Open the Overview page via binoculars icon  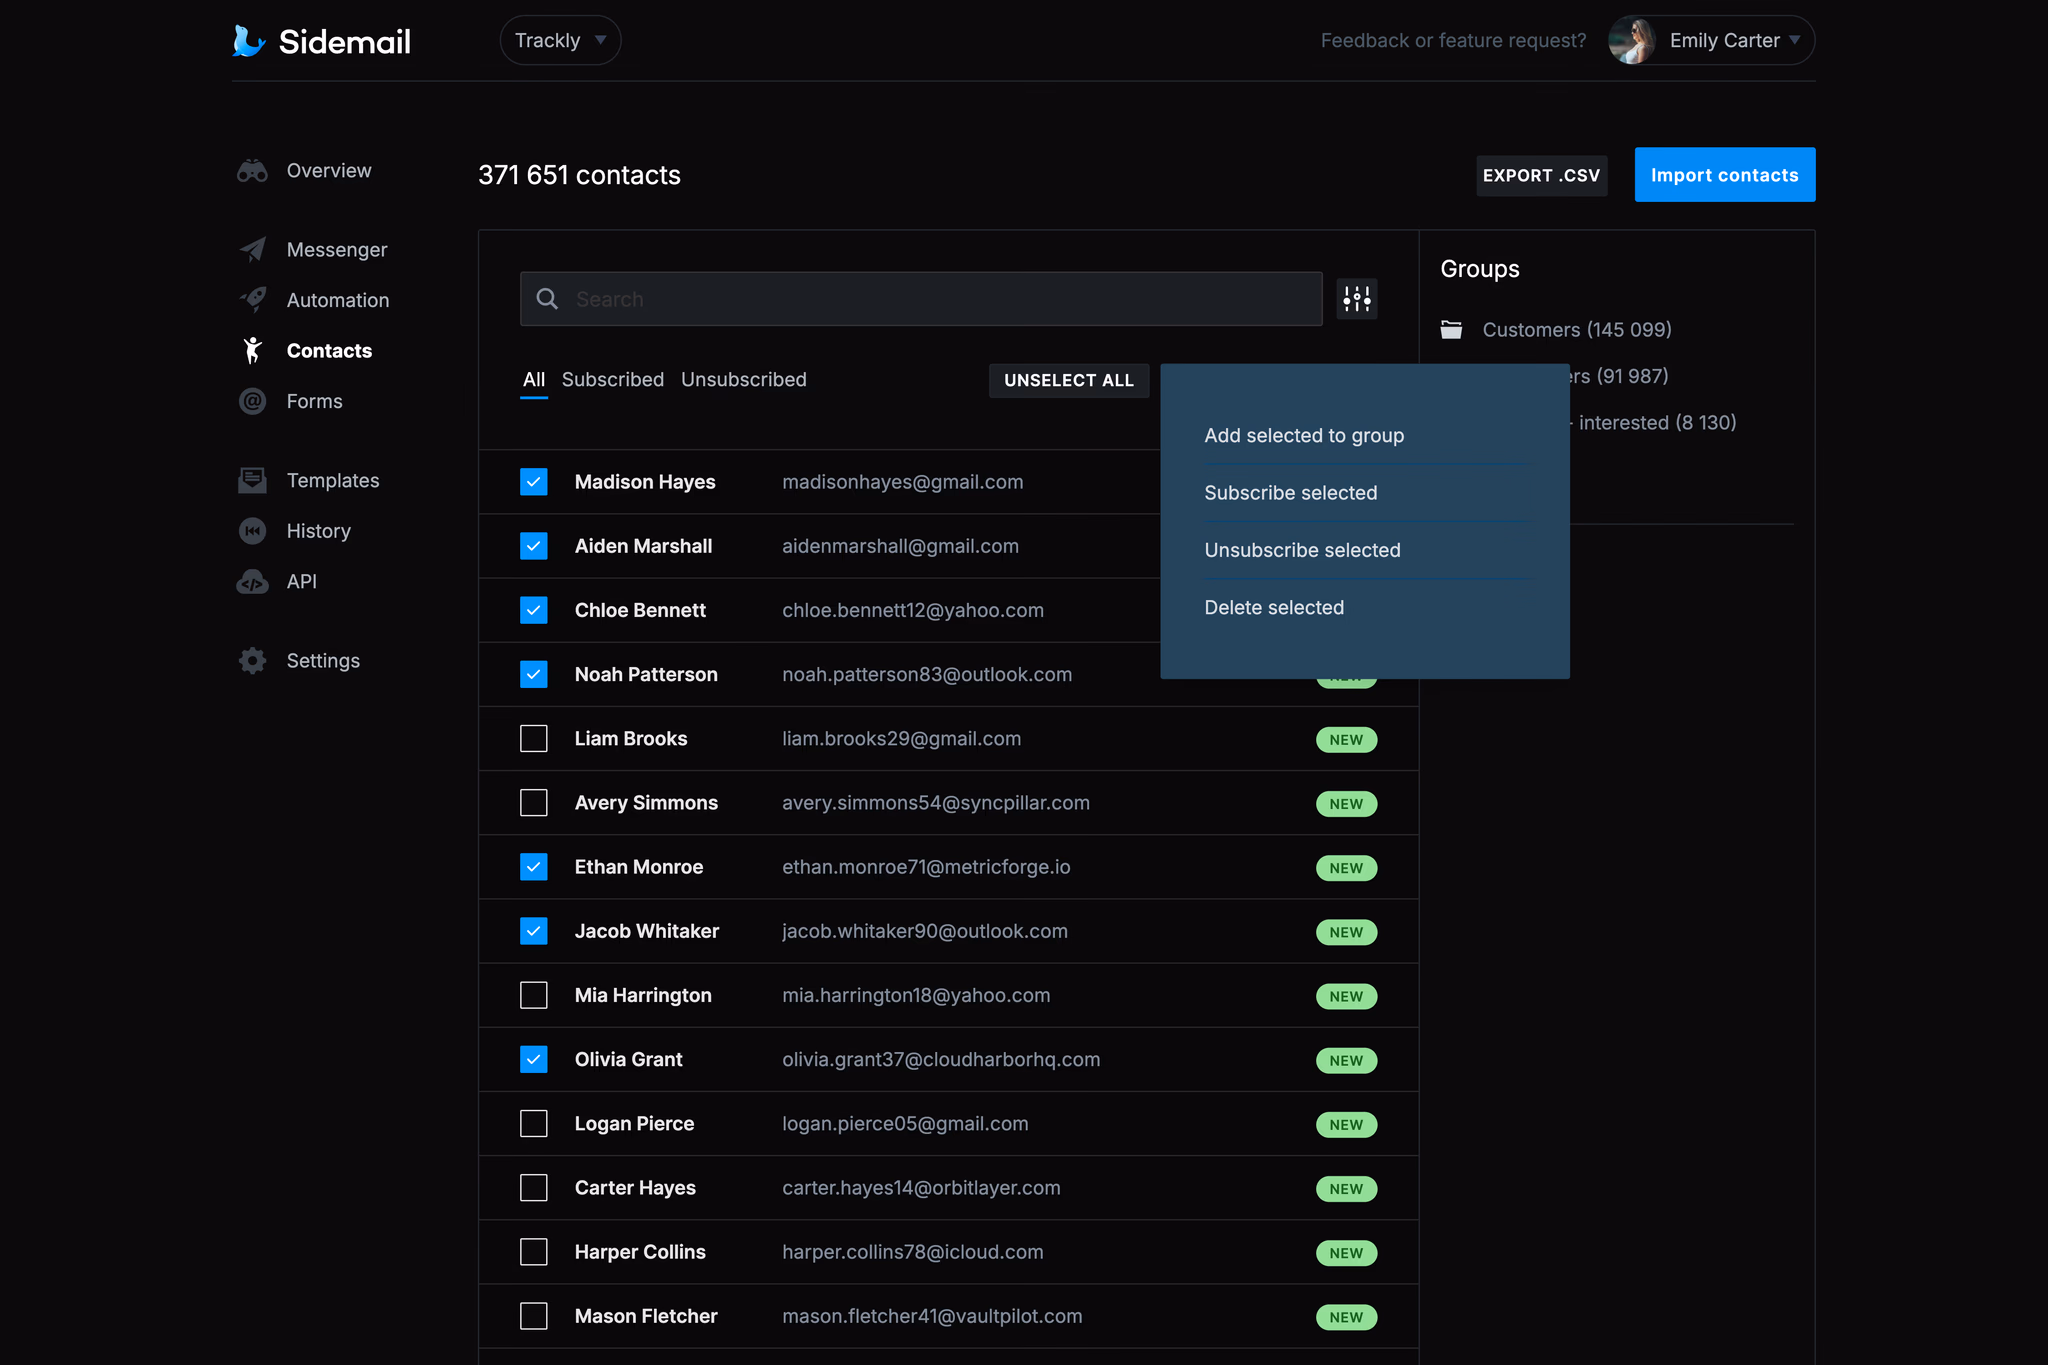pos(252,170)
